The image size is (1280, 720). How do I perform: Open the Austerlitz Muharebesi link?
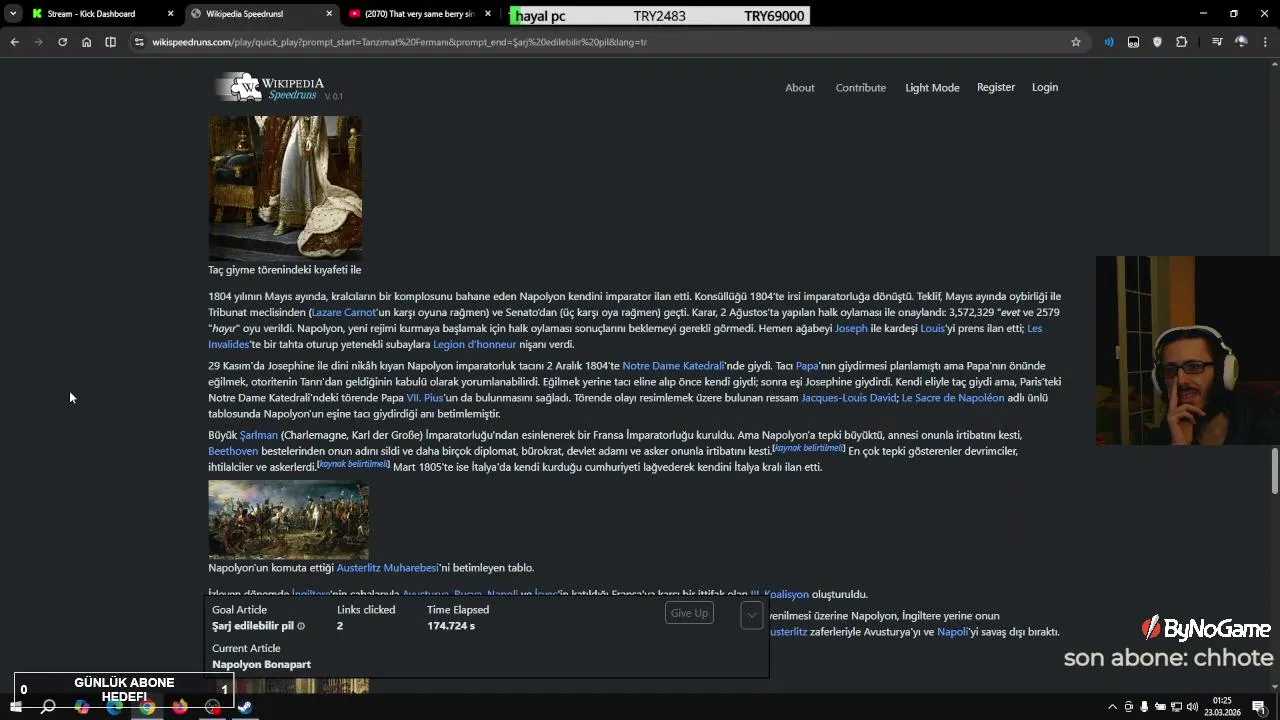387,568
